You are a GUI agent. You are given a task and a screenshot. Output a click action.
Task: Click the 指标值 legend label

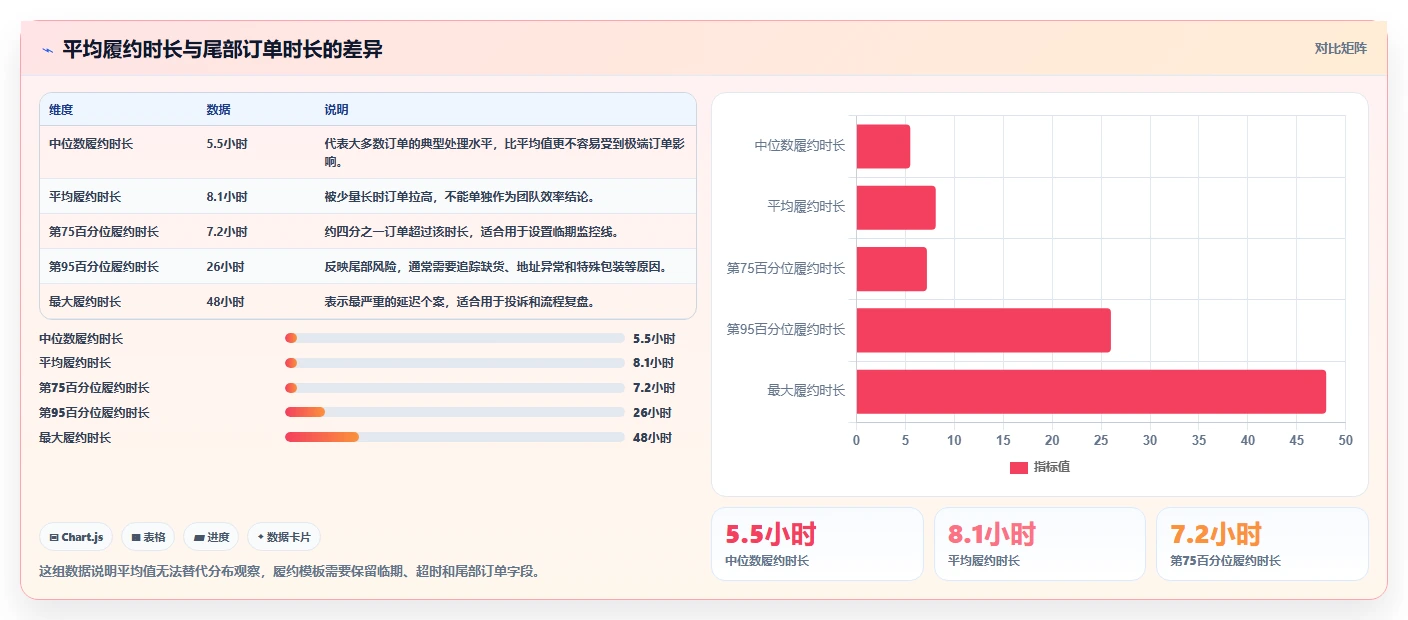tap(1052, 468)
